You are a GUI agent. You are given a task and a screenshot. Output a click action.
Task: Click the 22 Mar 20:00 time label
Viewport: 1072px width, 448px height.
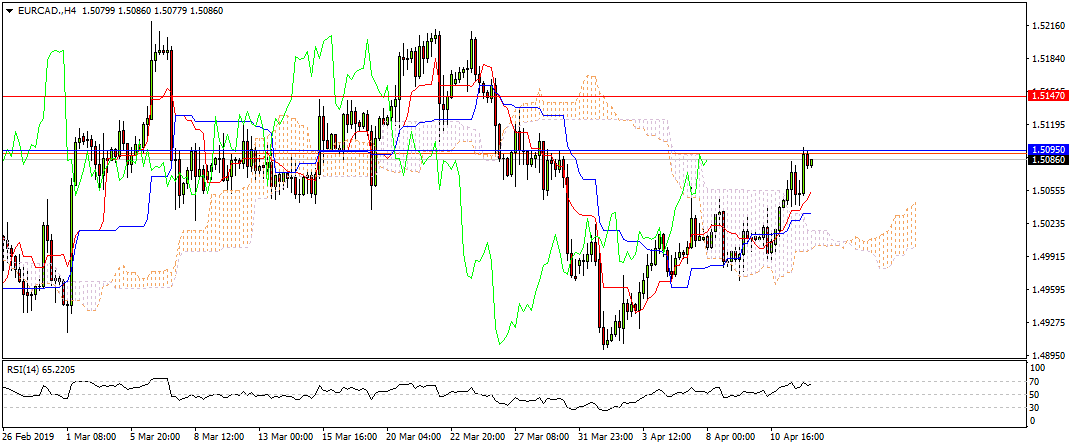point(480,436)
